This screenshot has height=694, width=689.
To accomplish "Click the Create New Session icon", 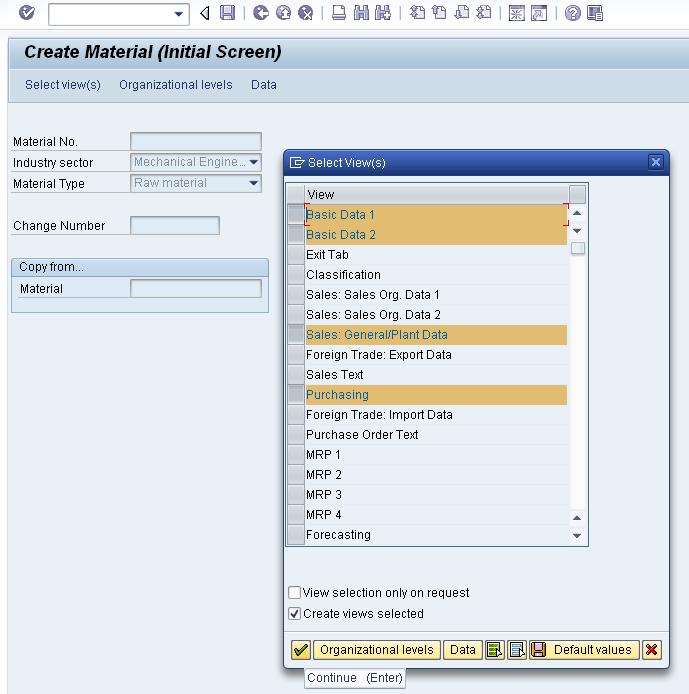I will 516,13.
